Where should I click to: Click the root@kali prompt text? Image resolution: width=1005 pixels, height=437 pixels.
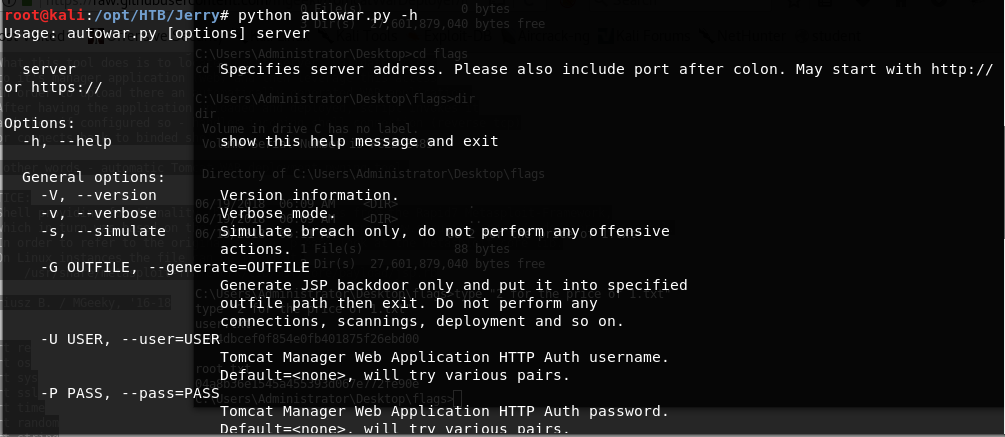(x=36, y=16)
